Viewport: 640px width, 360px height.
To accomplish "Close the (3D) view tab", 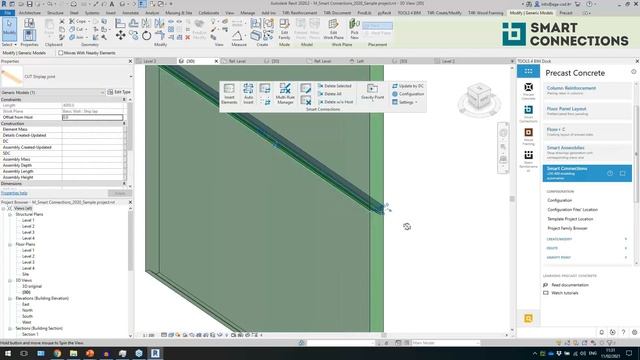I will (216, 61).
